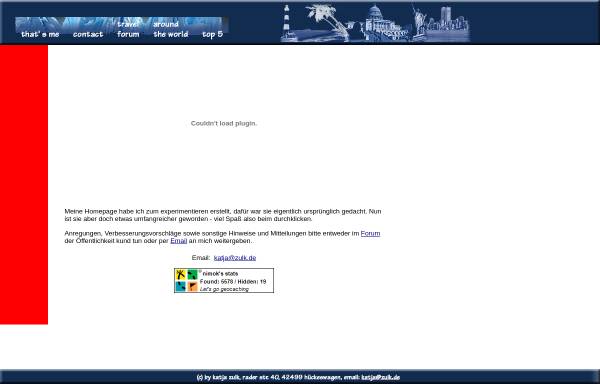Go to the contact page
Screen dimensions: 600x384
coord(88,34)
